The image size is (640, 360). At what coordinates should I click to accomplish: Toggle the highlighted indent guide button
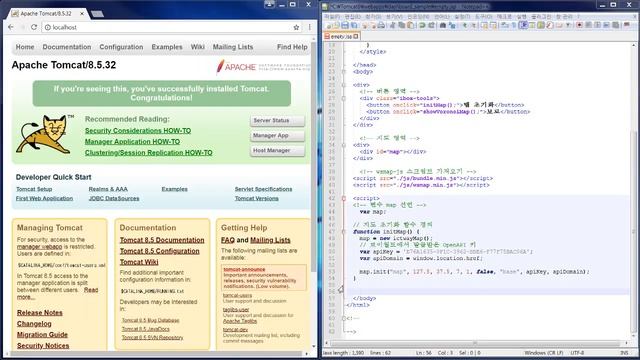[x=524, y=25]
